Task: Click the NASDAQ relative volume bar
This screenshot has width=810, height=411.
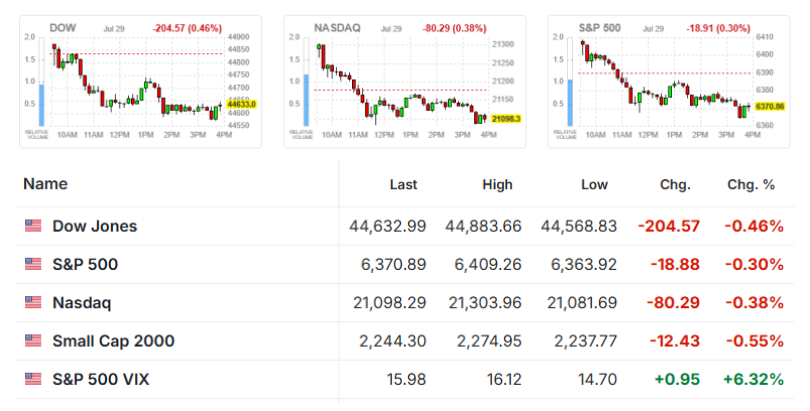Action: pyautogui.click(x=306, y=100)
